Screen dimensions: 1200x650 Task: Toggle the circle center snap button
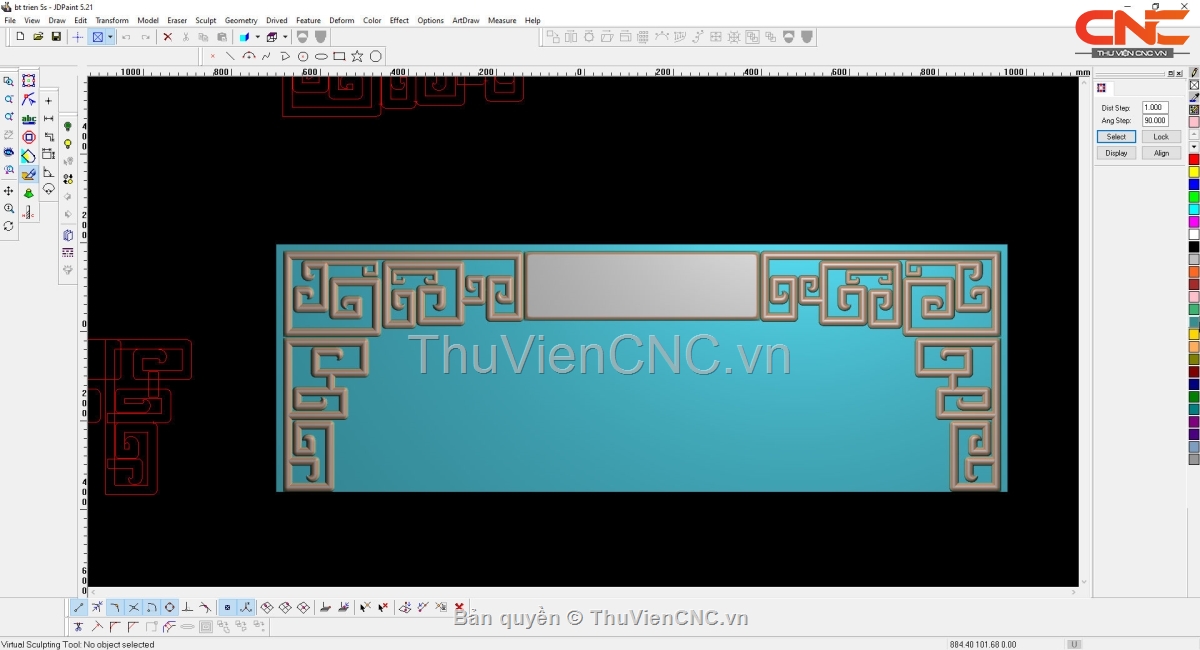coord(169,607)
